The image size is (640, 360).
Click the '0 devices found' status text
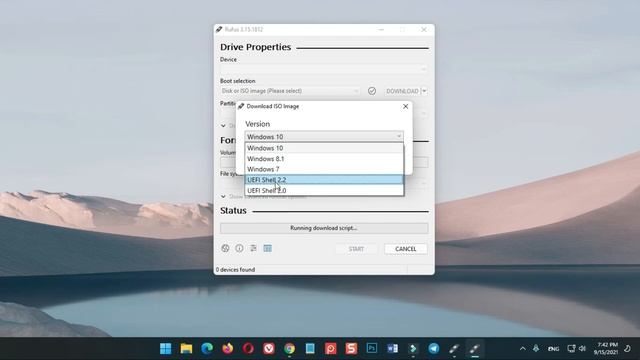(x=236, y=270)
